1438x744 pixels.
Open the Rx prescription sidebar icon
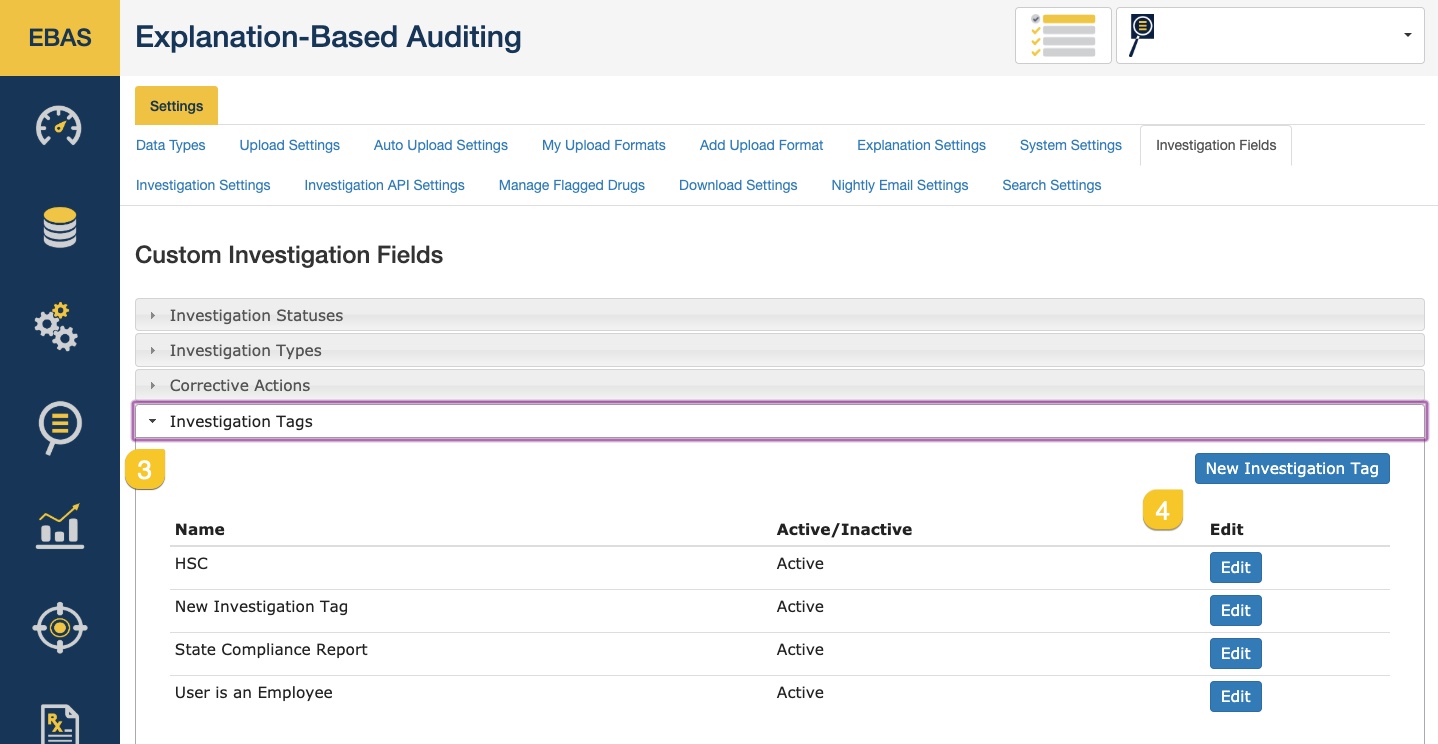coord(59,724)
